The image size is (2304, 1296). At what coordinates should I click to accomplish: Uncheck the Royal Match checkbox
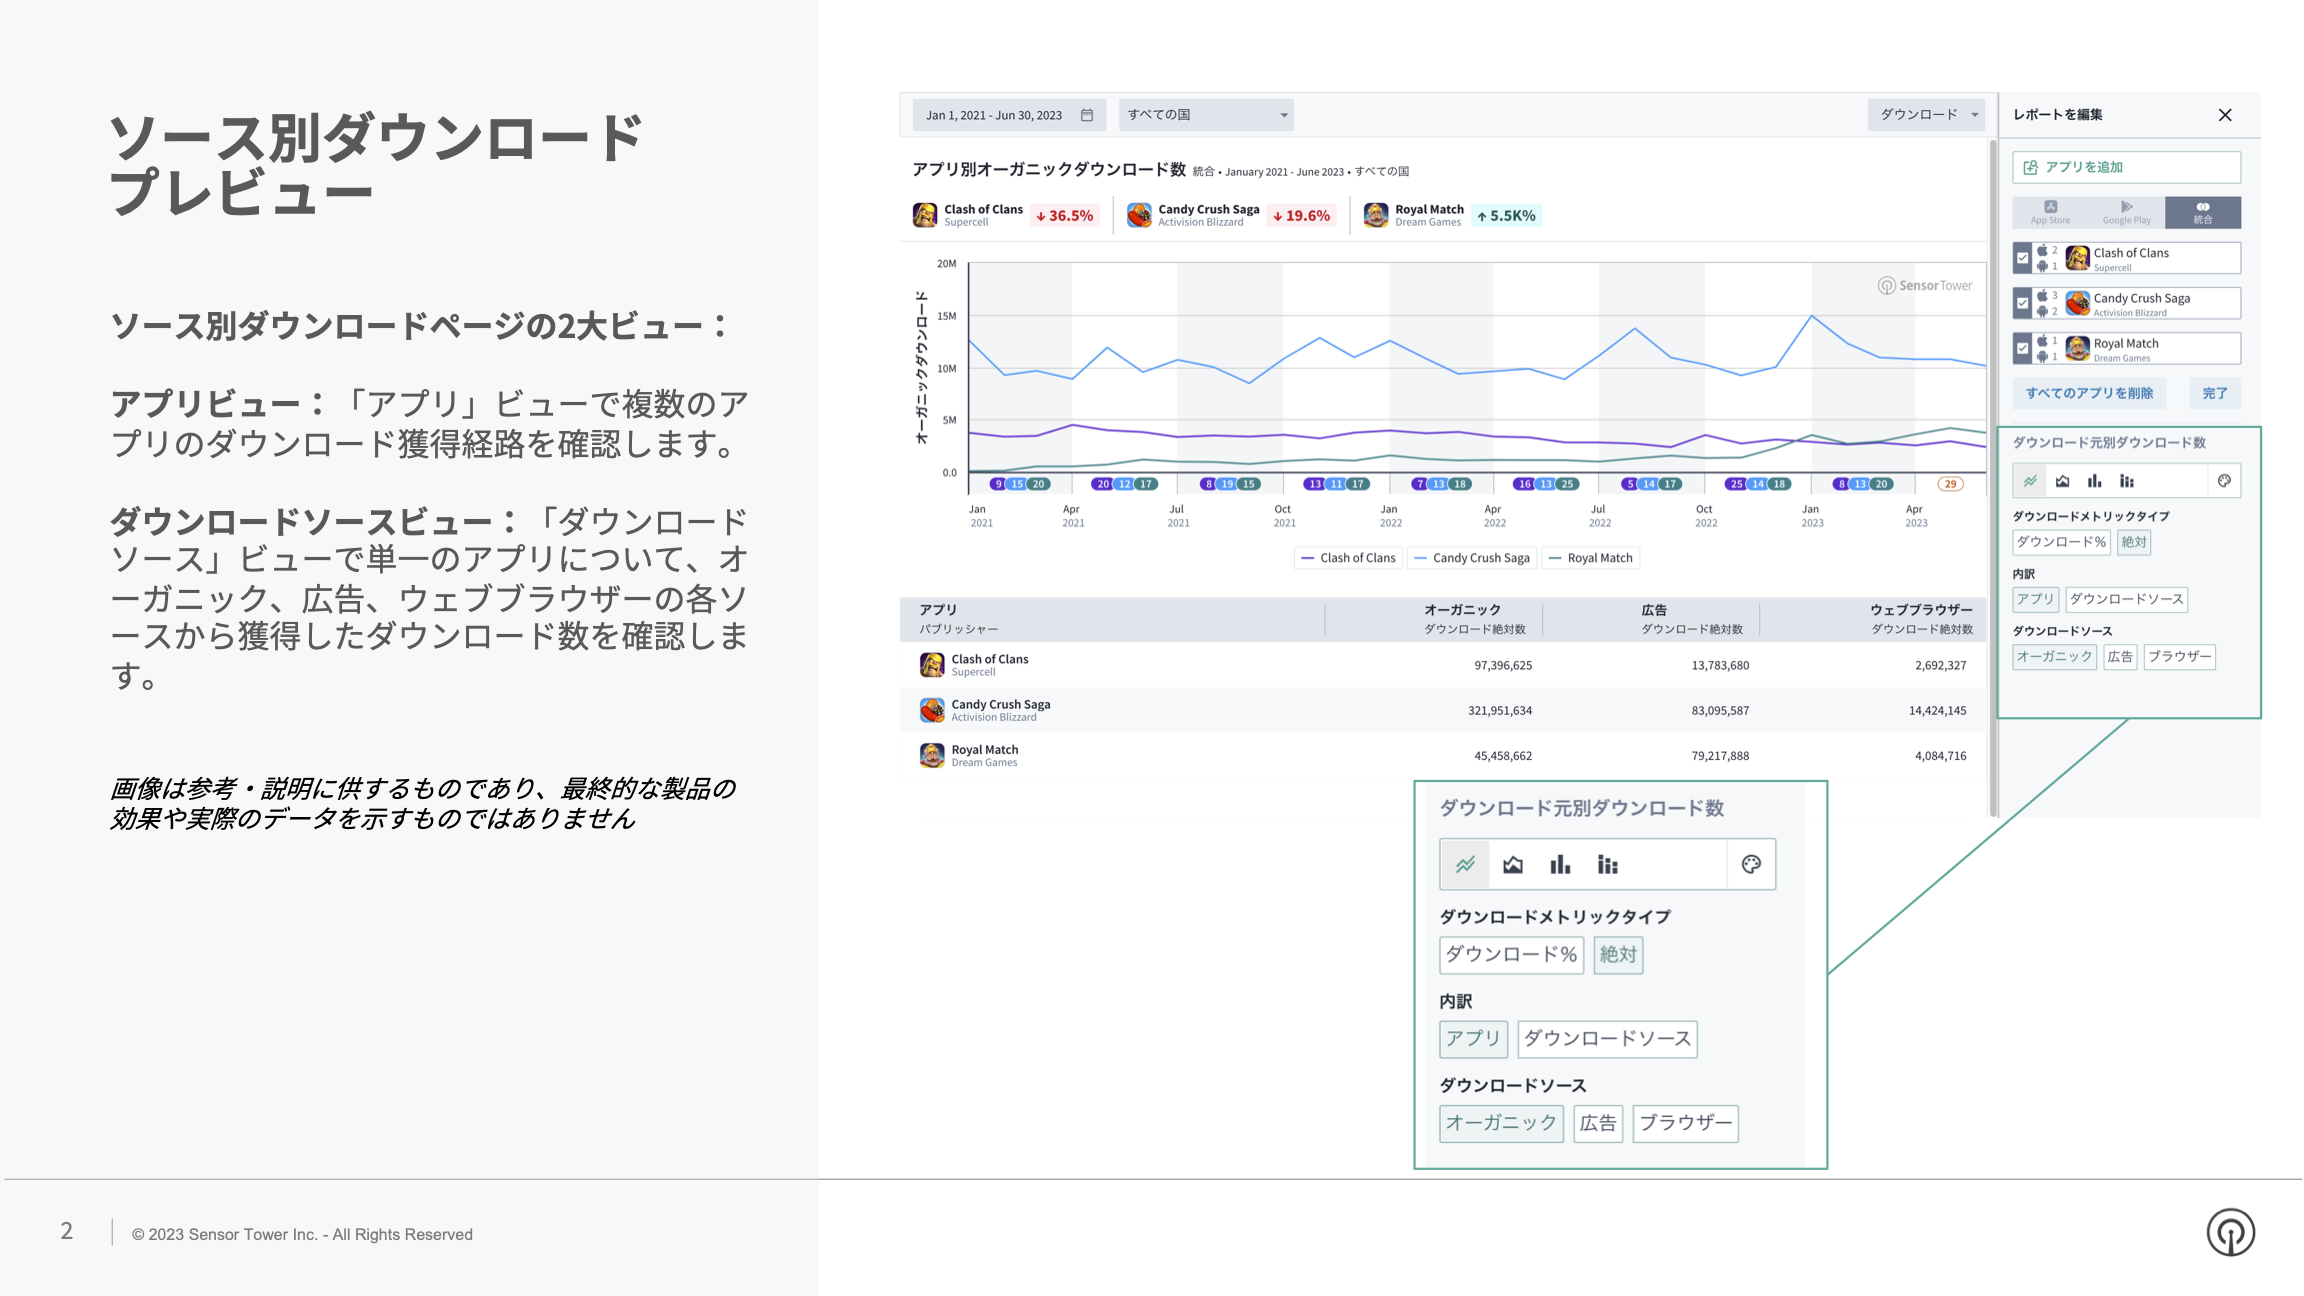pos(2022,348)
